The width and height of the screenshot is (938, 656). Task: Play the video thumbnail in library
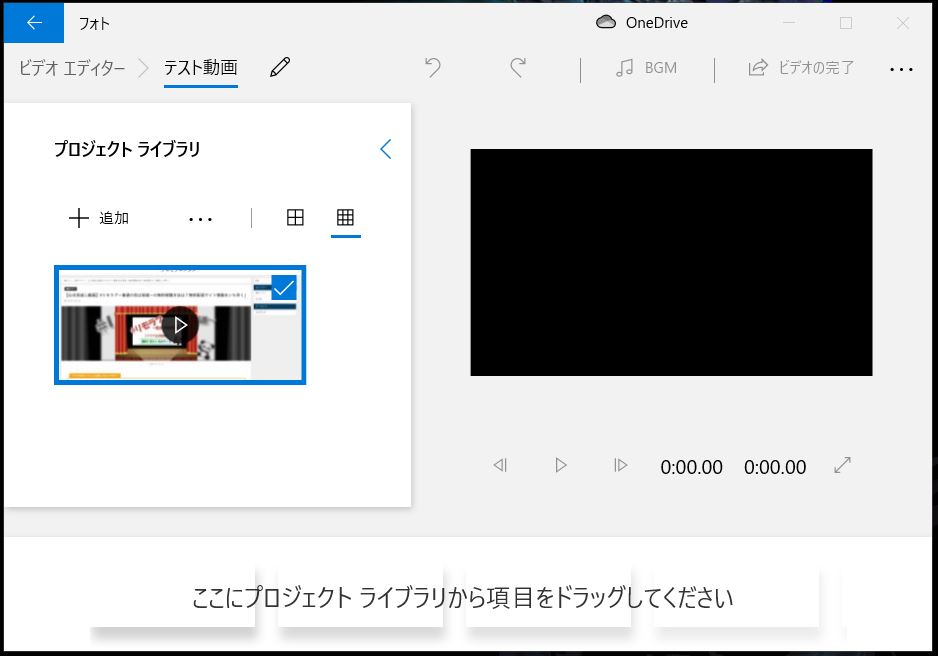180,325
